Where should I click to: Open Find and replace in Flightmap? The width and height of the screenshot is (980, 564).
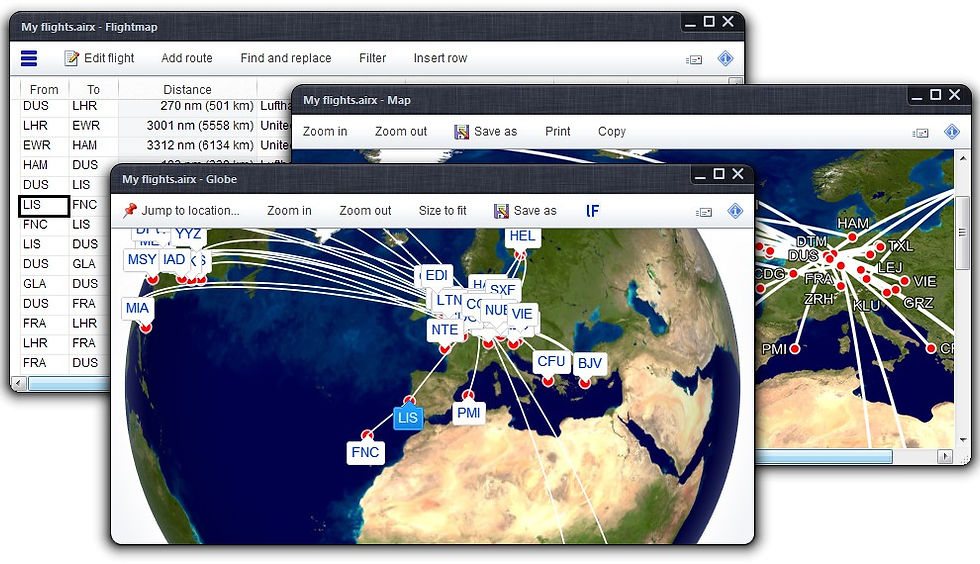(286, 58)
